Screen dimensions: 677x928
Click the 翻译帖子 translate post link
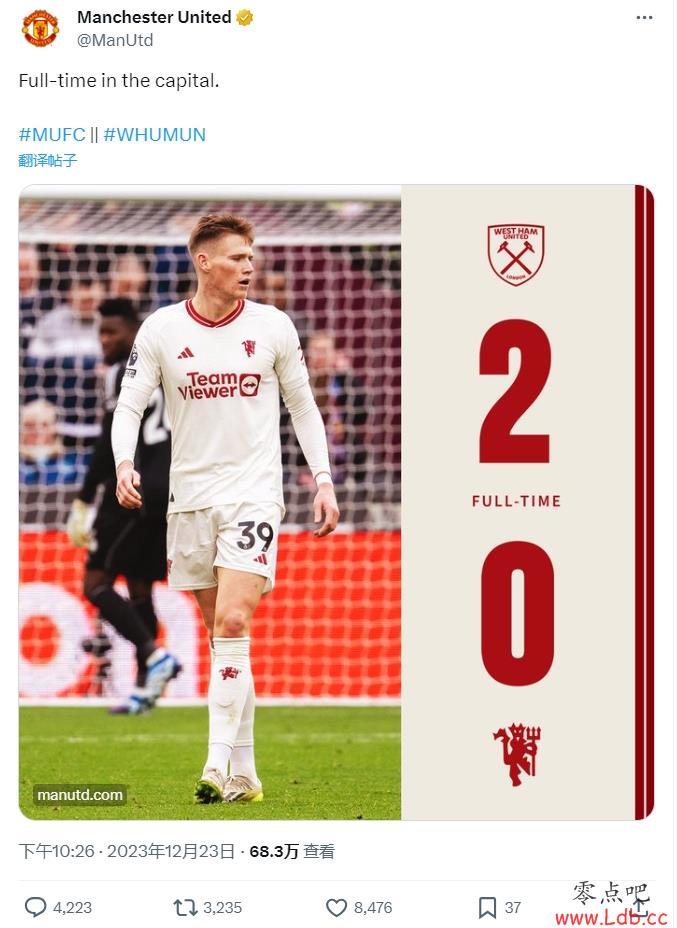click(x=47, y=160)
